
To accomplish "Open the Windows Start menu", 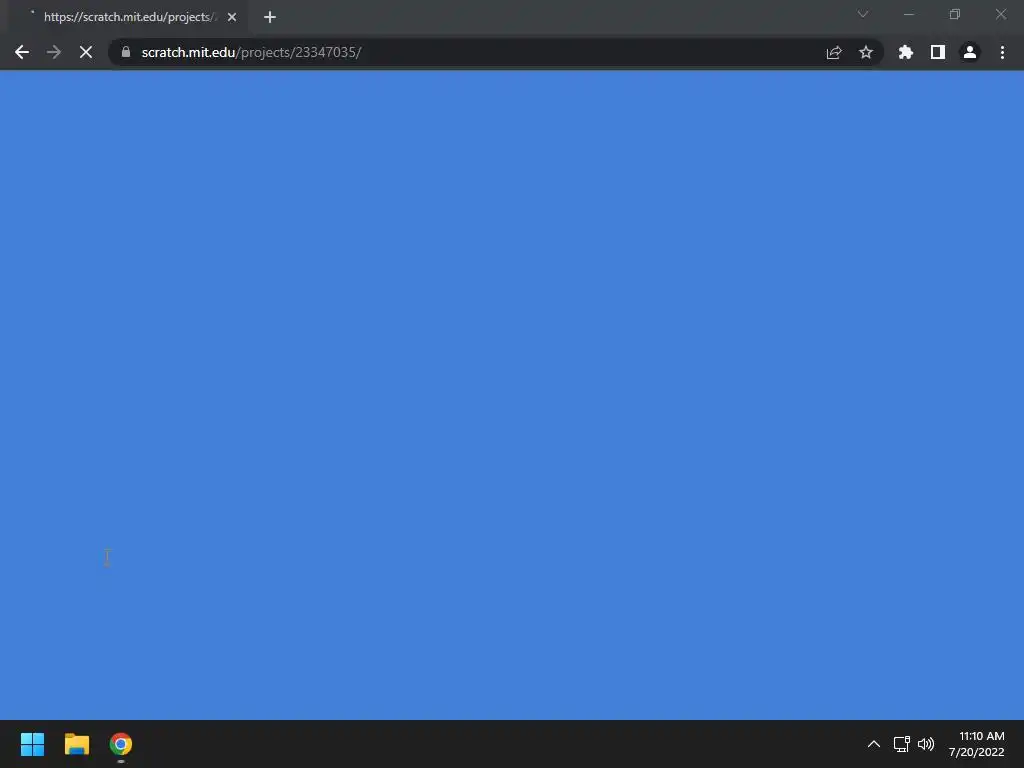I will (x=33, y=744).
